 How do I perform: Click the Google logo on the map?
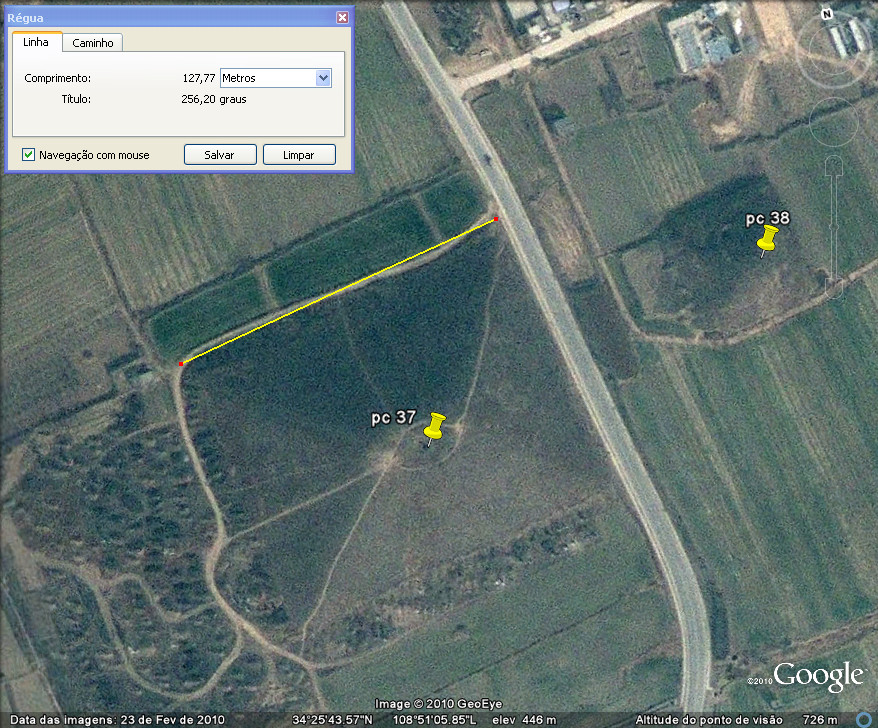[x=818, y=676]
